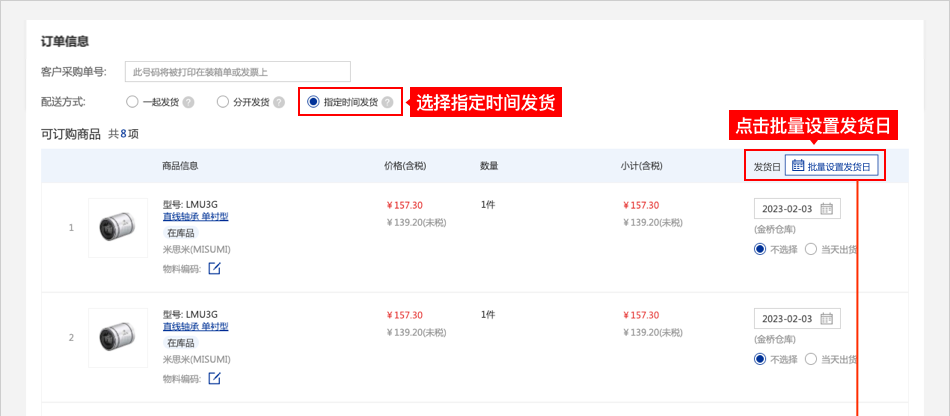Click the 客户采购单号 input field
The image size is (950, 416).
(x=238, y=71)
